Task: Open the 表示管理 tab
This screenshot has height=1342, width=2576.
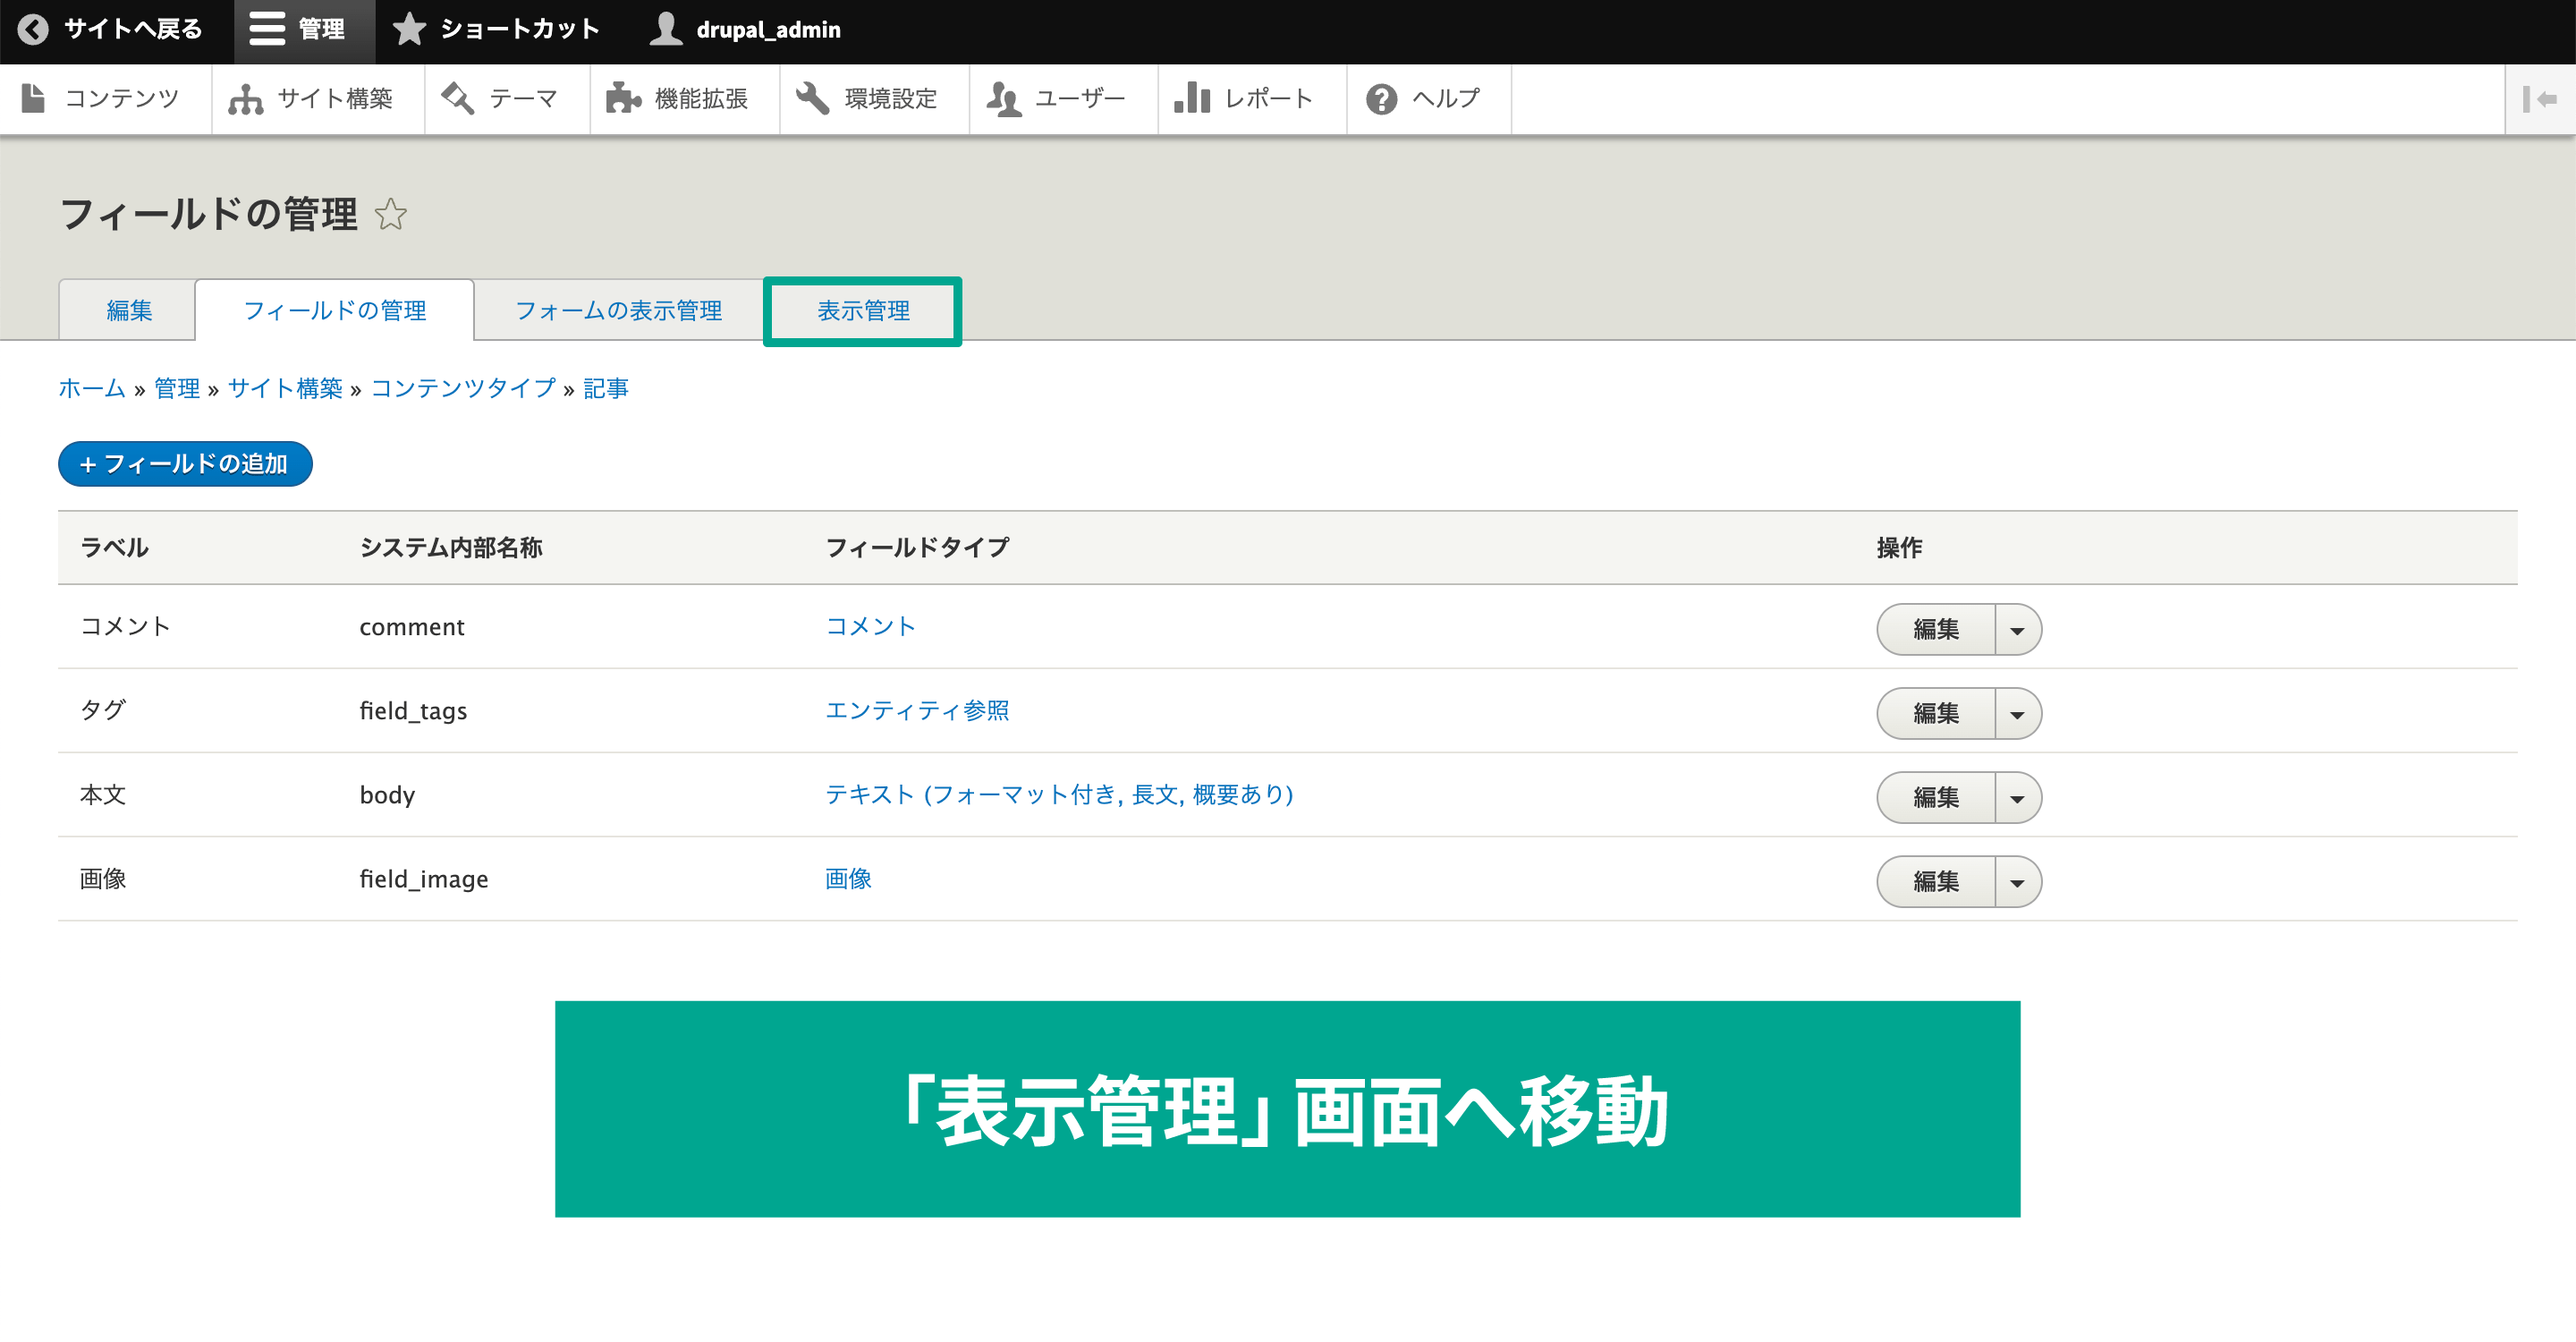Action: pyautogui.click(x=863, y=310)
